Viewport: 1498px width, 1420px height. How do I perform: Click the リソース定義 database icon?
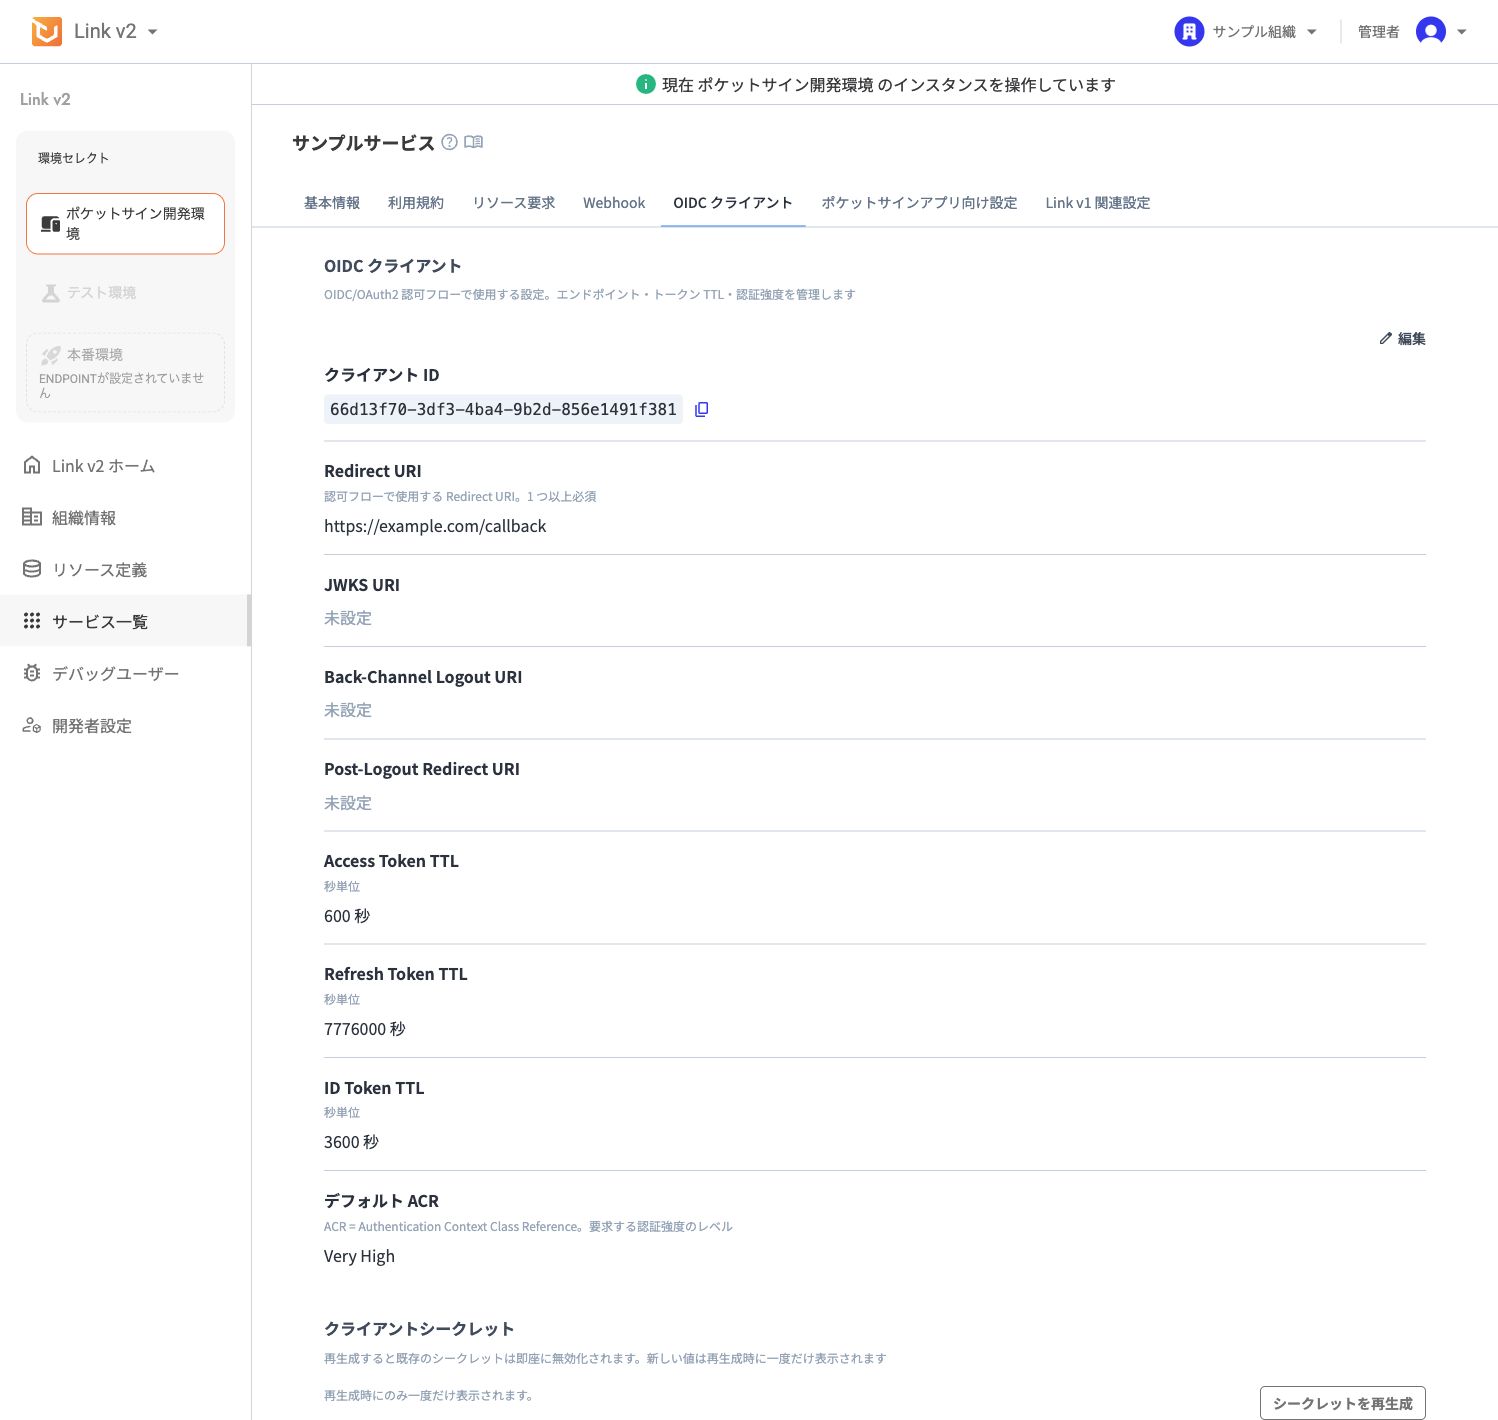[32, 569]
